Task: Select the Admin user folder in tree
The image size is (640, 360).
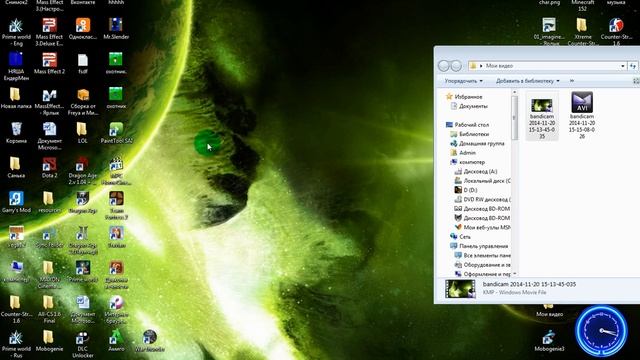Action: pyautogui.click(x=463, y=153)
